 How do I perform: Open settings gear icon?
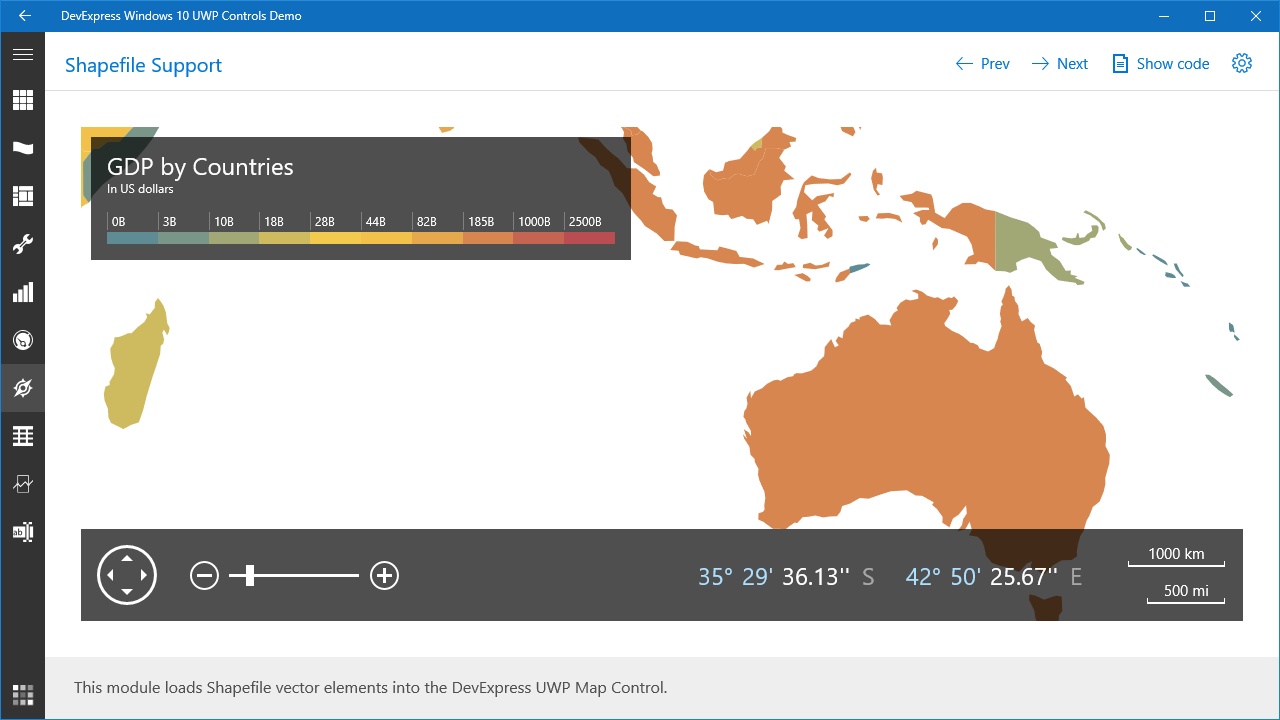pos(1242,63)
